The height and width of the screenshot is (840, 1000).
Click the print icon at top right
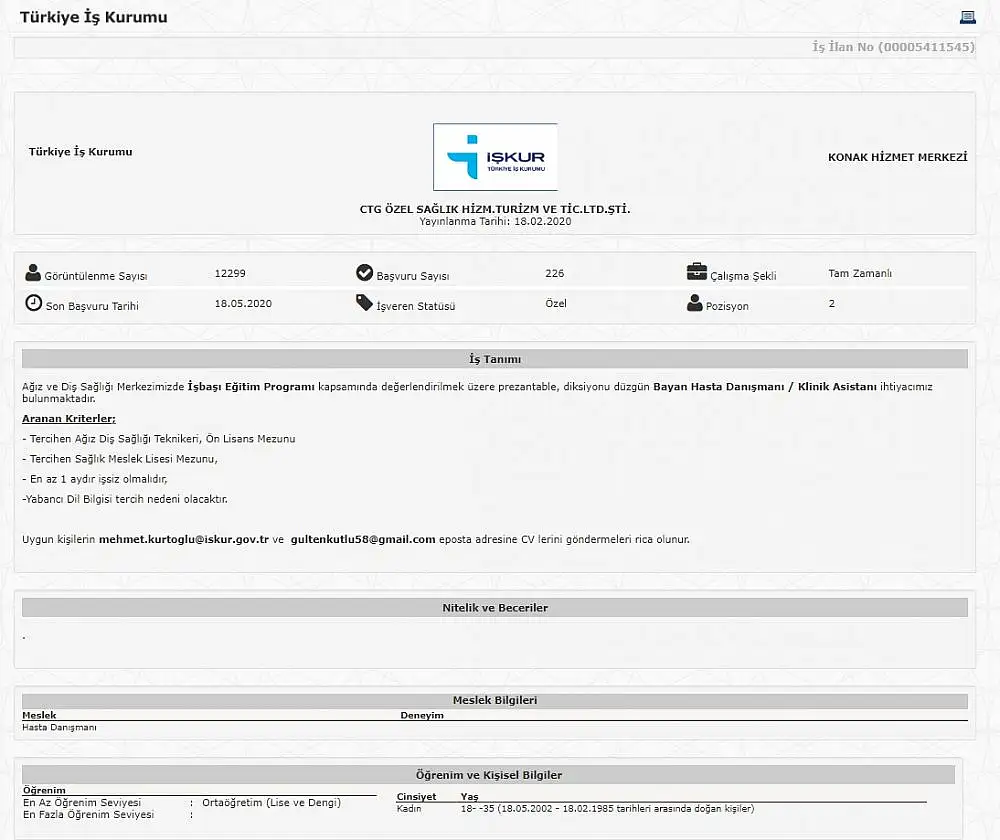point(967,17)
